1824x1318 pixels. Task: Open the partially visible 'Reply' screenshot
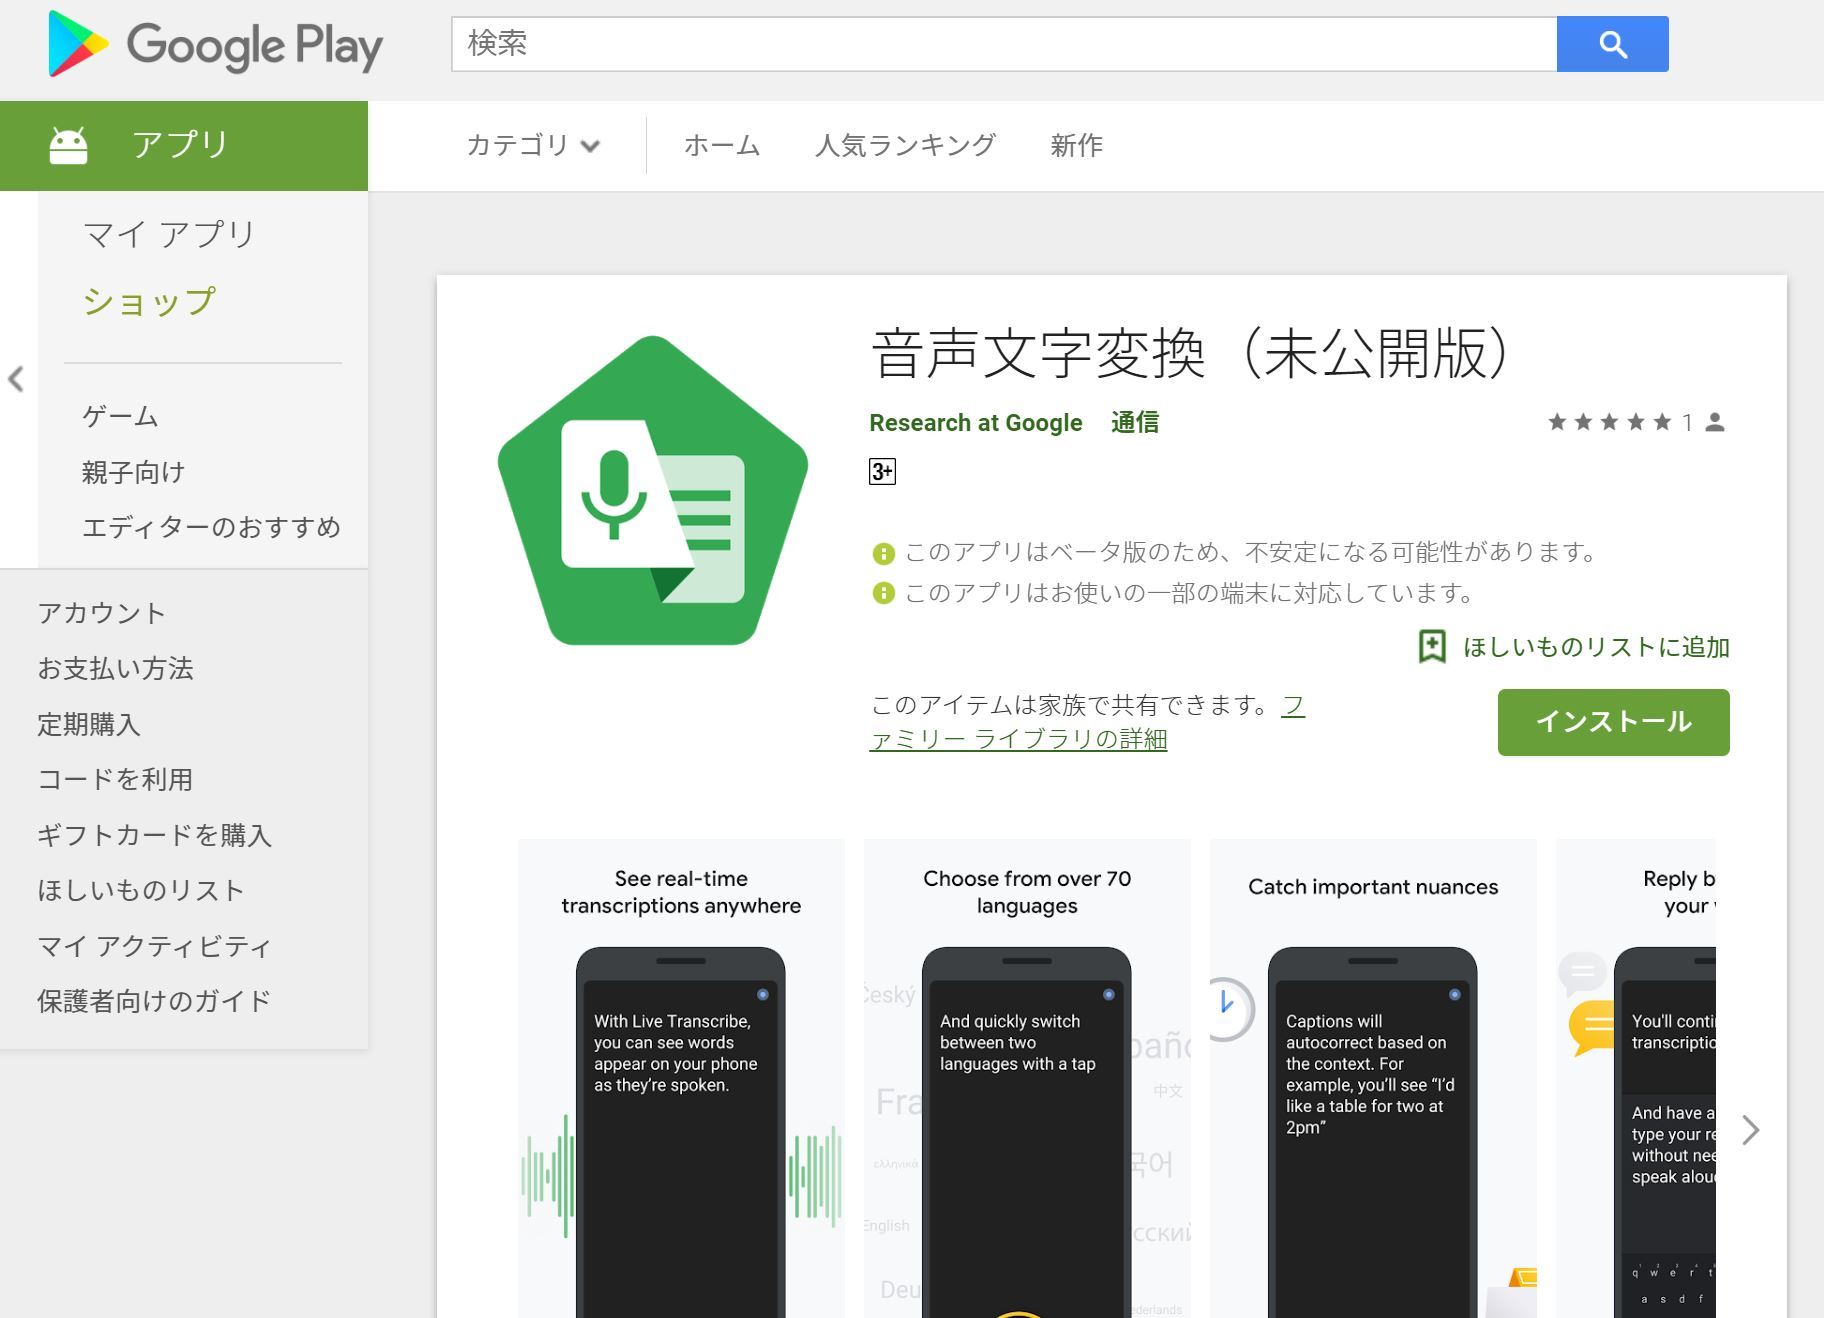click(x=1636, y=1079)
